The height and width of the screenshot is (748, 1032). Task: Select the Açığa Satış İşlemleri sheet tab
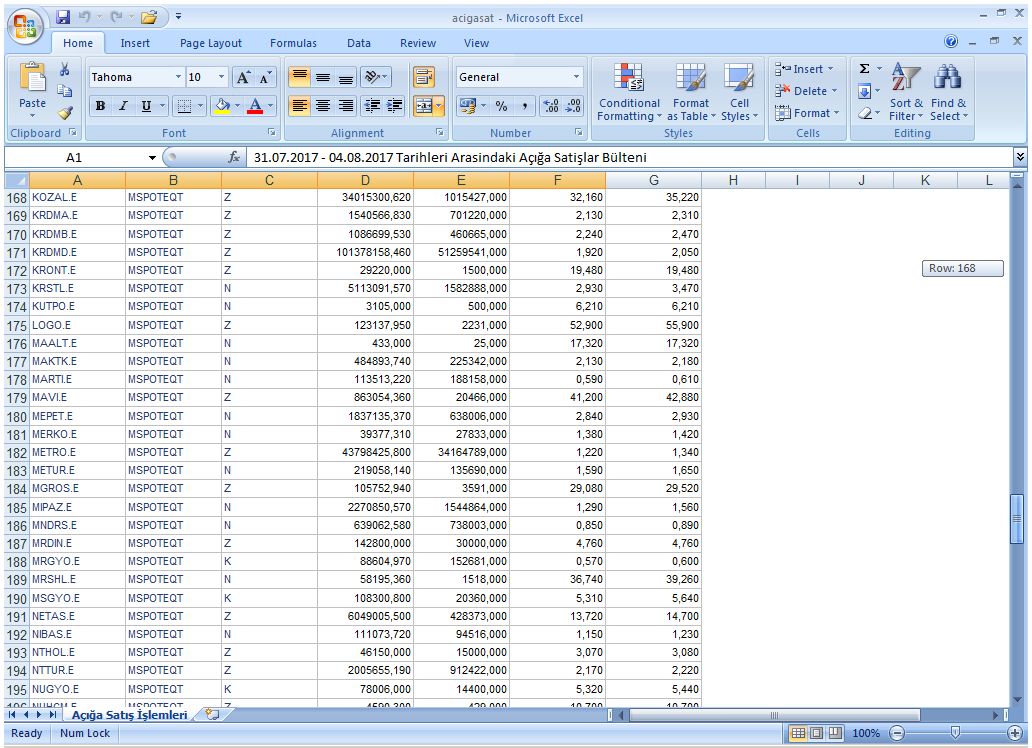[130, 714]
